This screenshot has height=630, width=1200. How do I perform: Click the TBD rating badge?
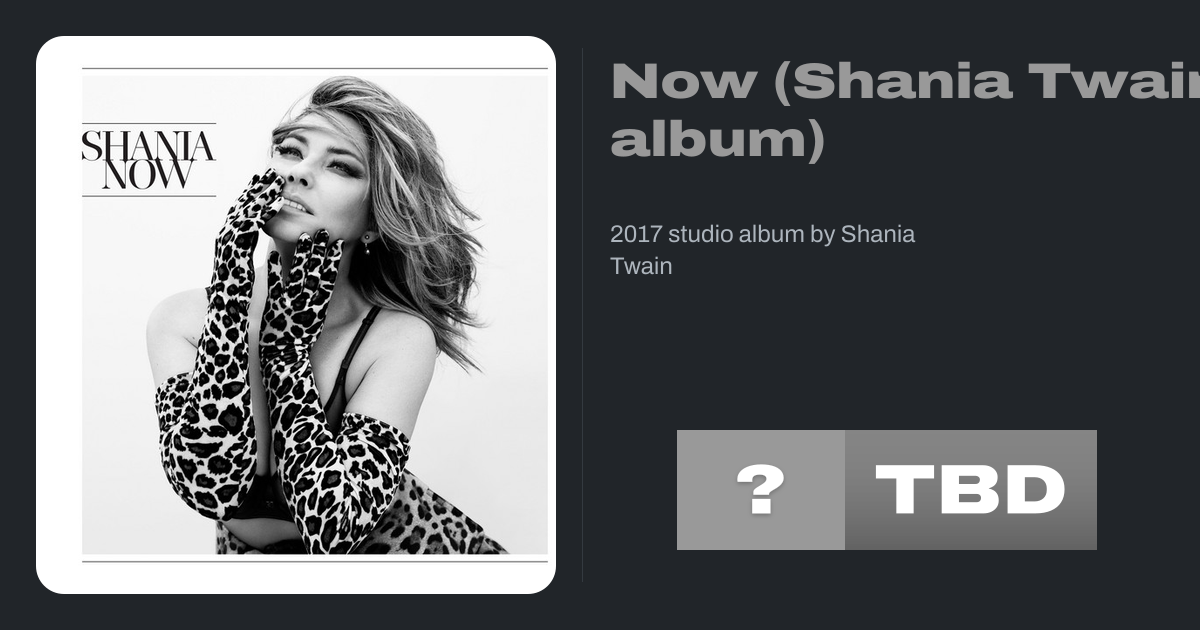pos(971,490)
